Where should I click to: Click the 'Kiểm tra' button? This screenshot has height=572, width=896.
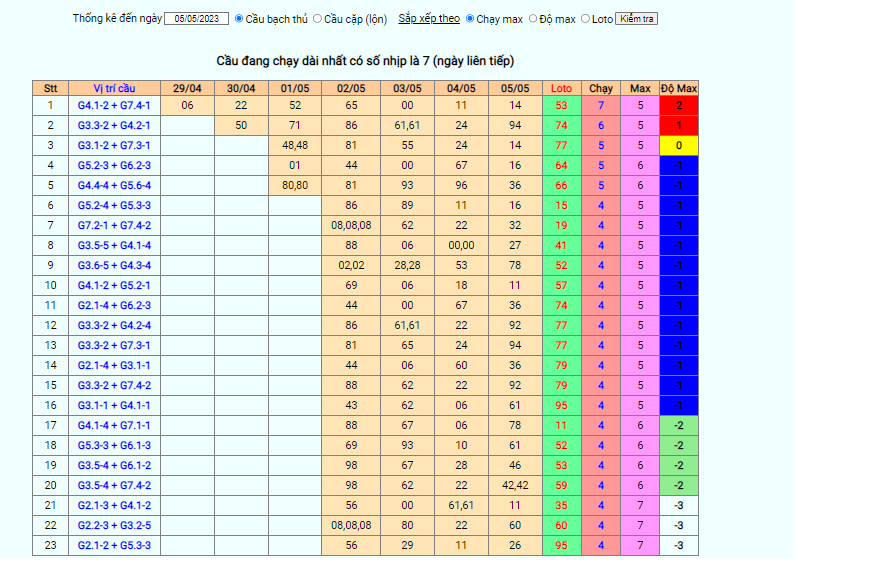636,19
